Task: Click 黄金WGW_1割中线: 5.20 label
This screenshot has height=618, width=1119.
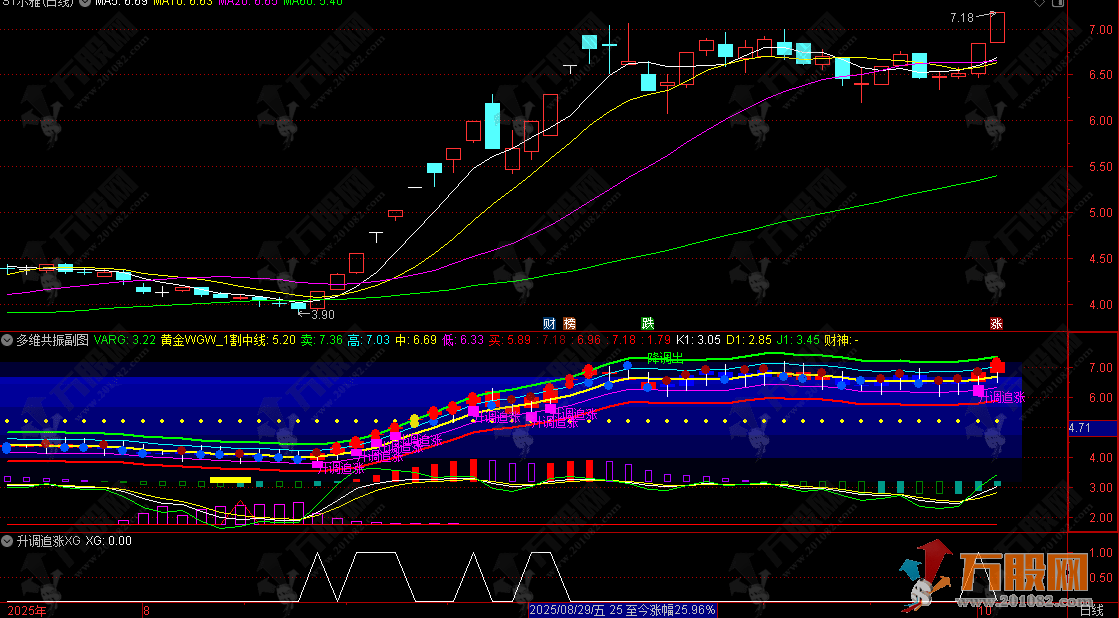Action: [x=228, y=340]
